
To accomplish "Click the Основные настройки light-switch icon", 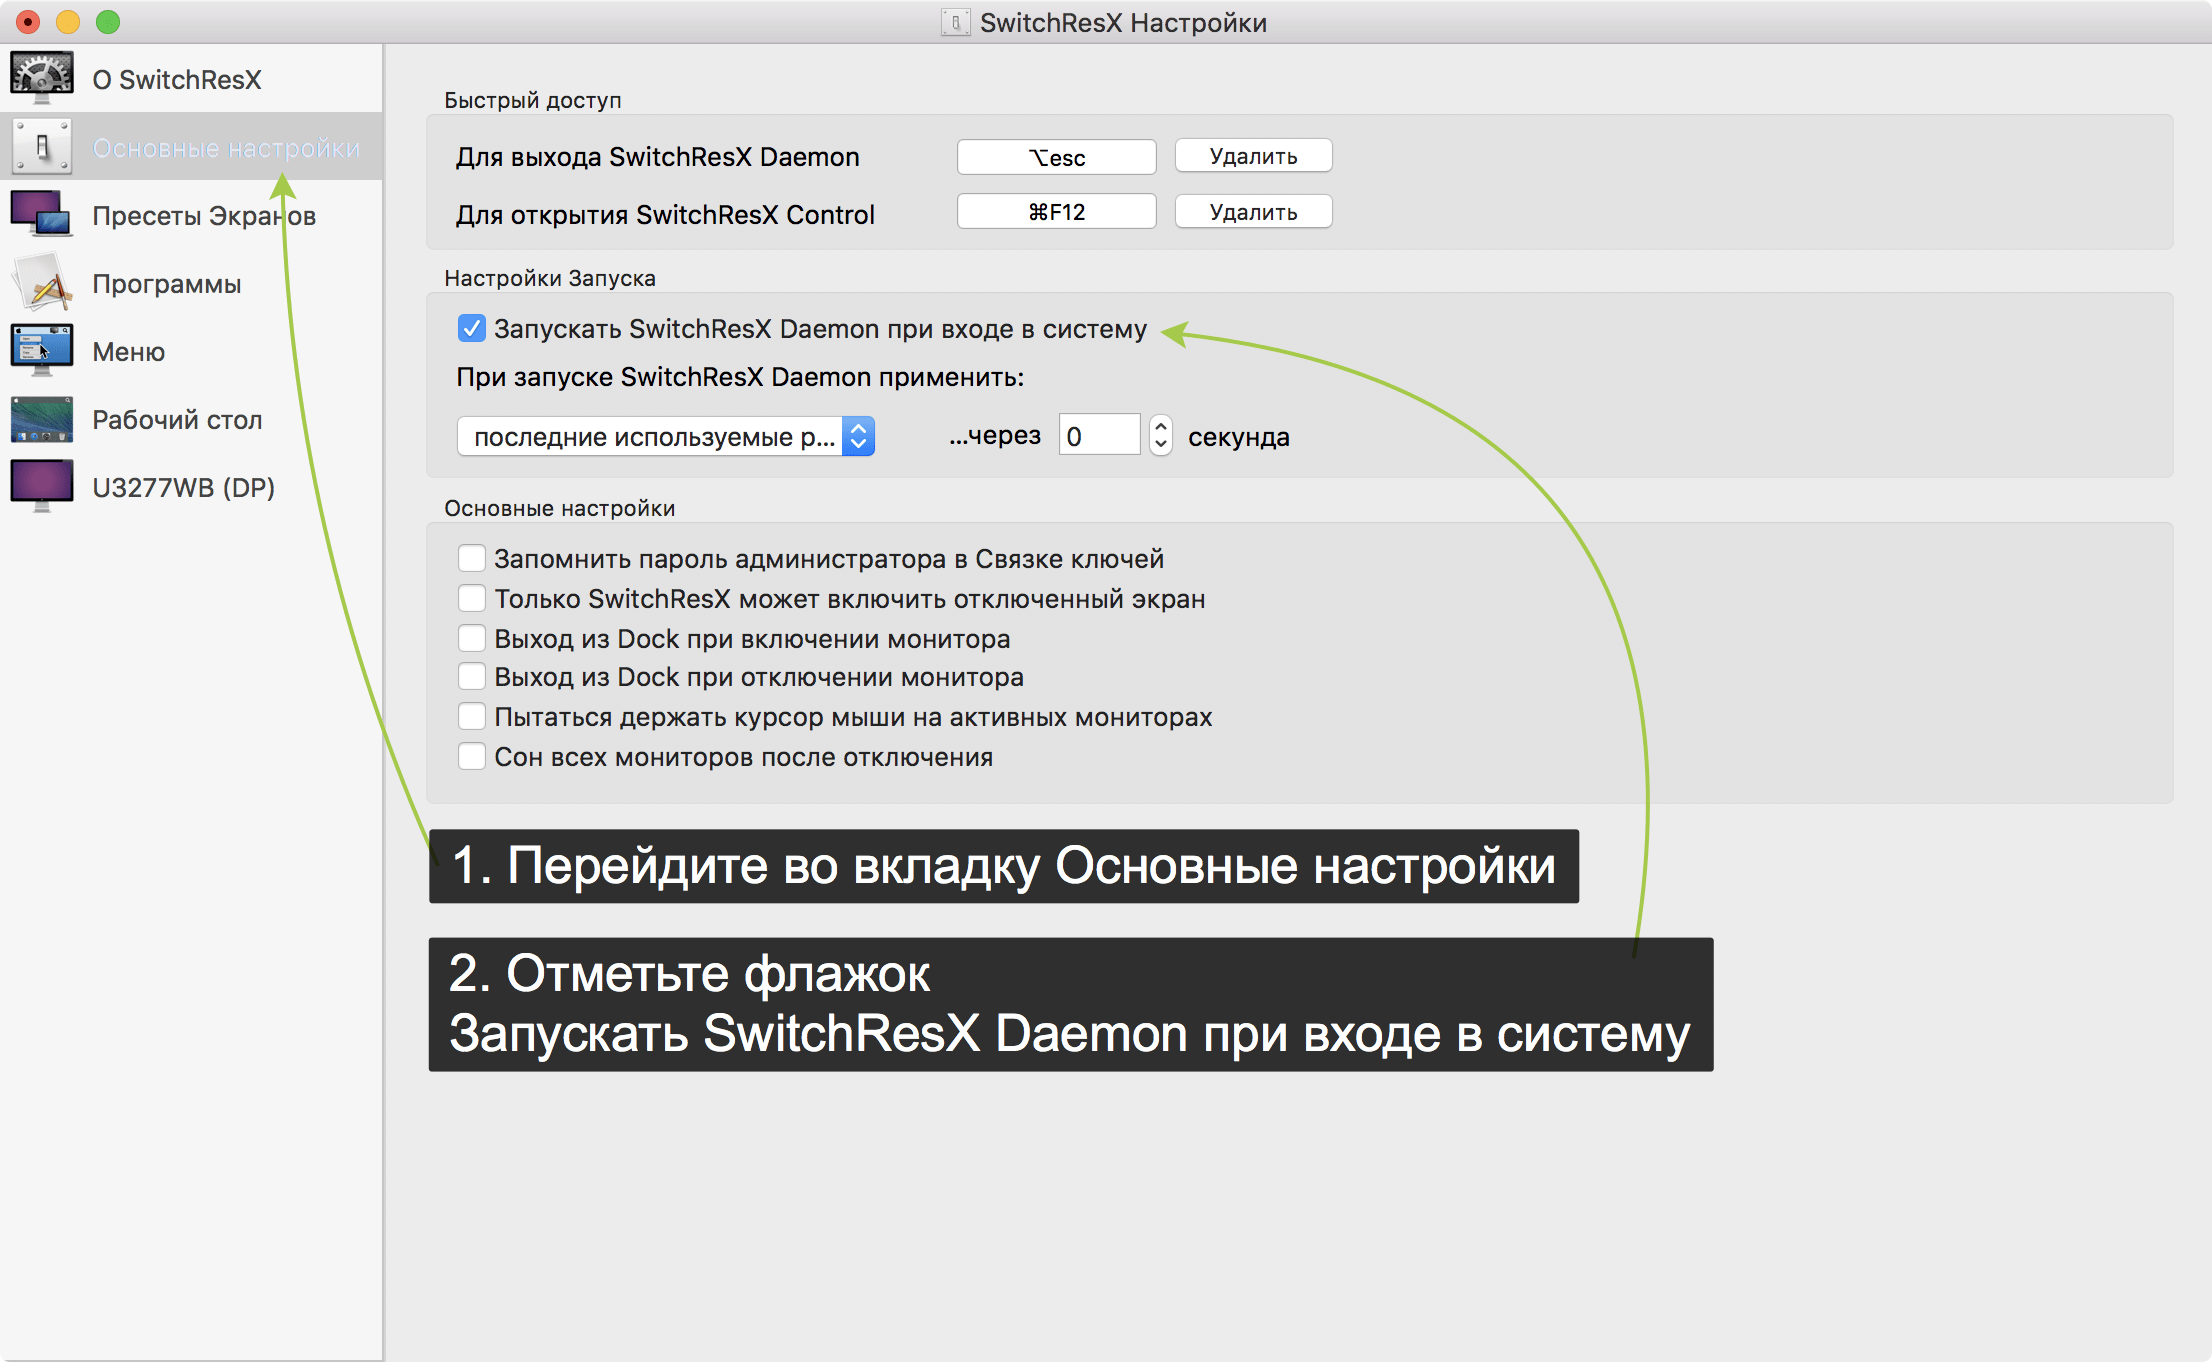I will tap(41, 147).
